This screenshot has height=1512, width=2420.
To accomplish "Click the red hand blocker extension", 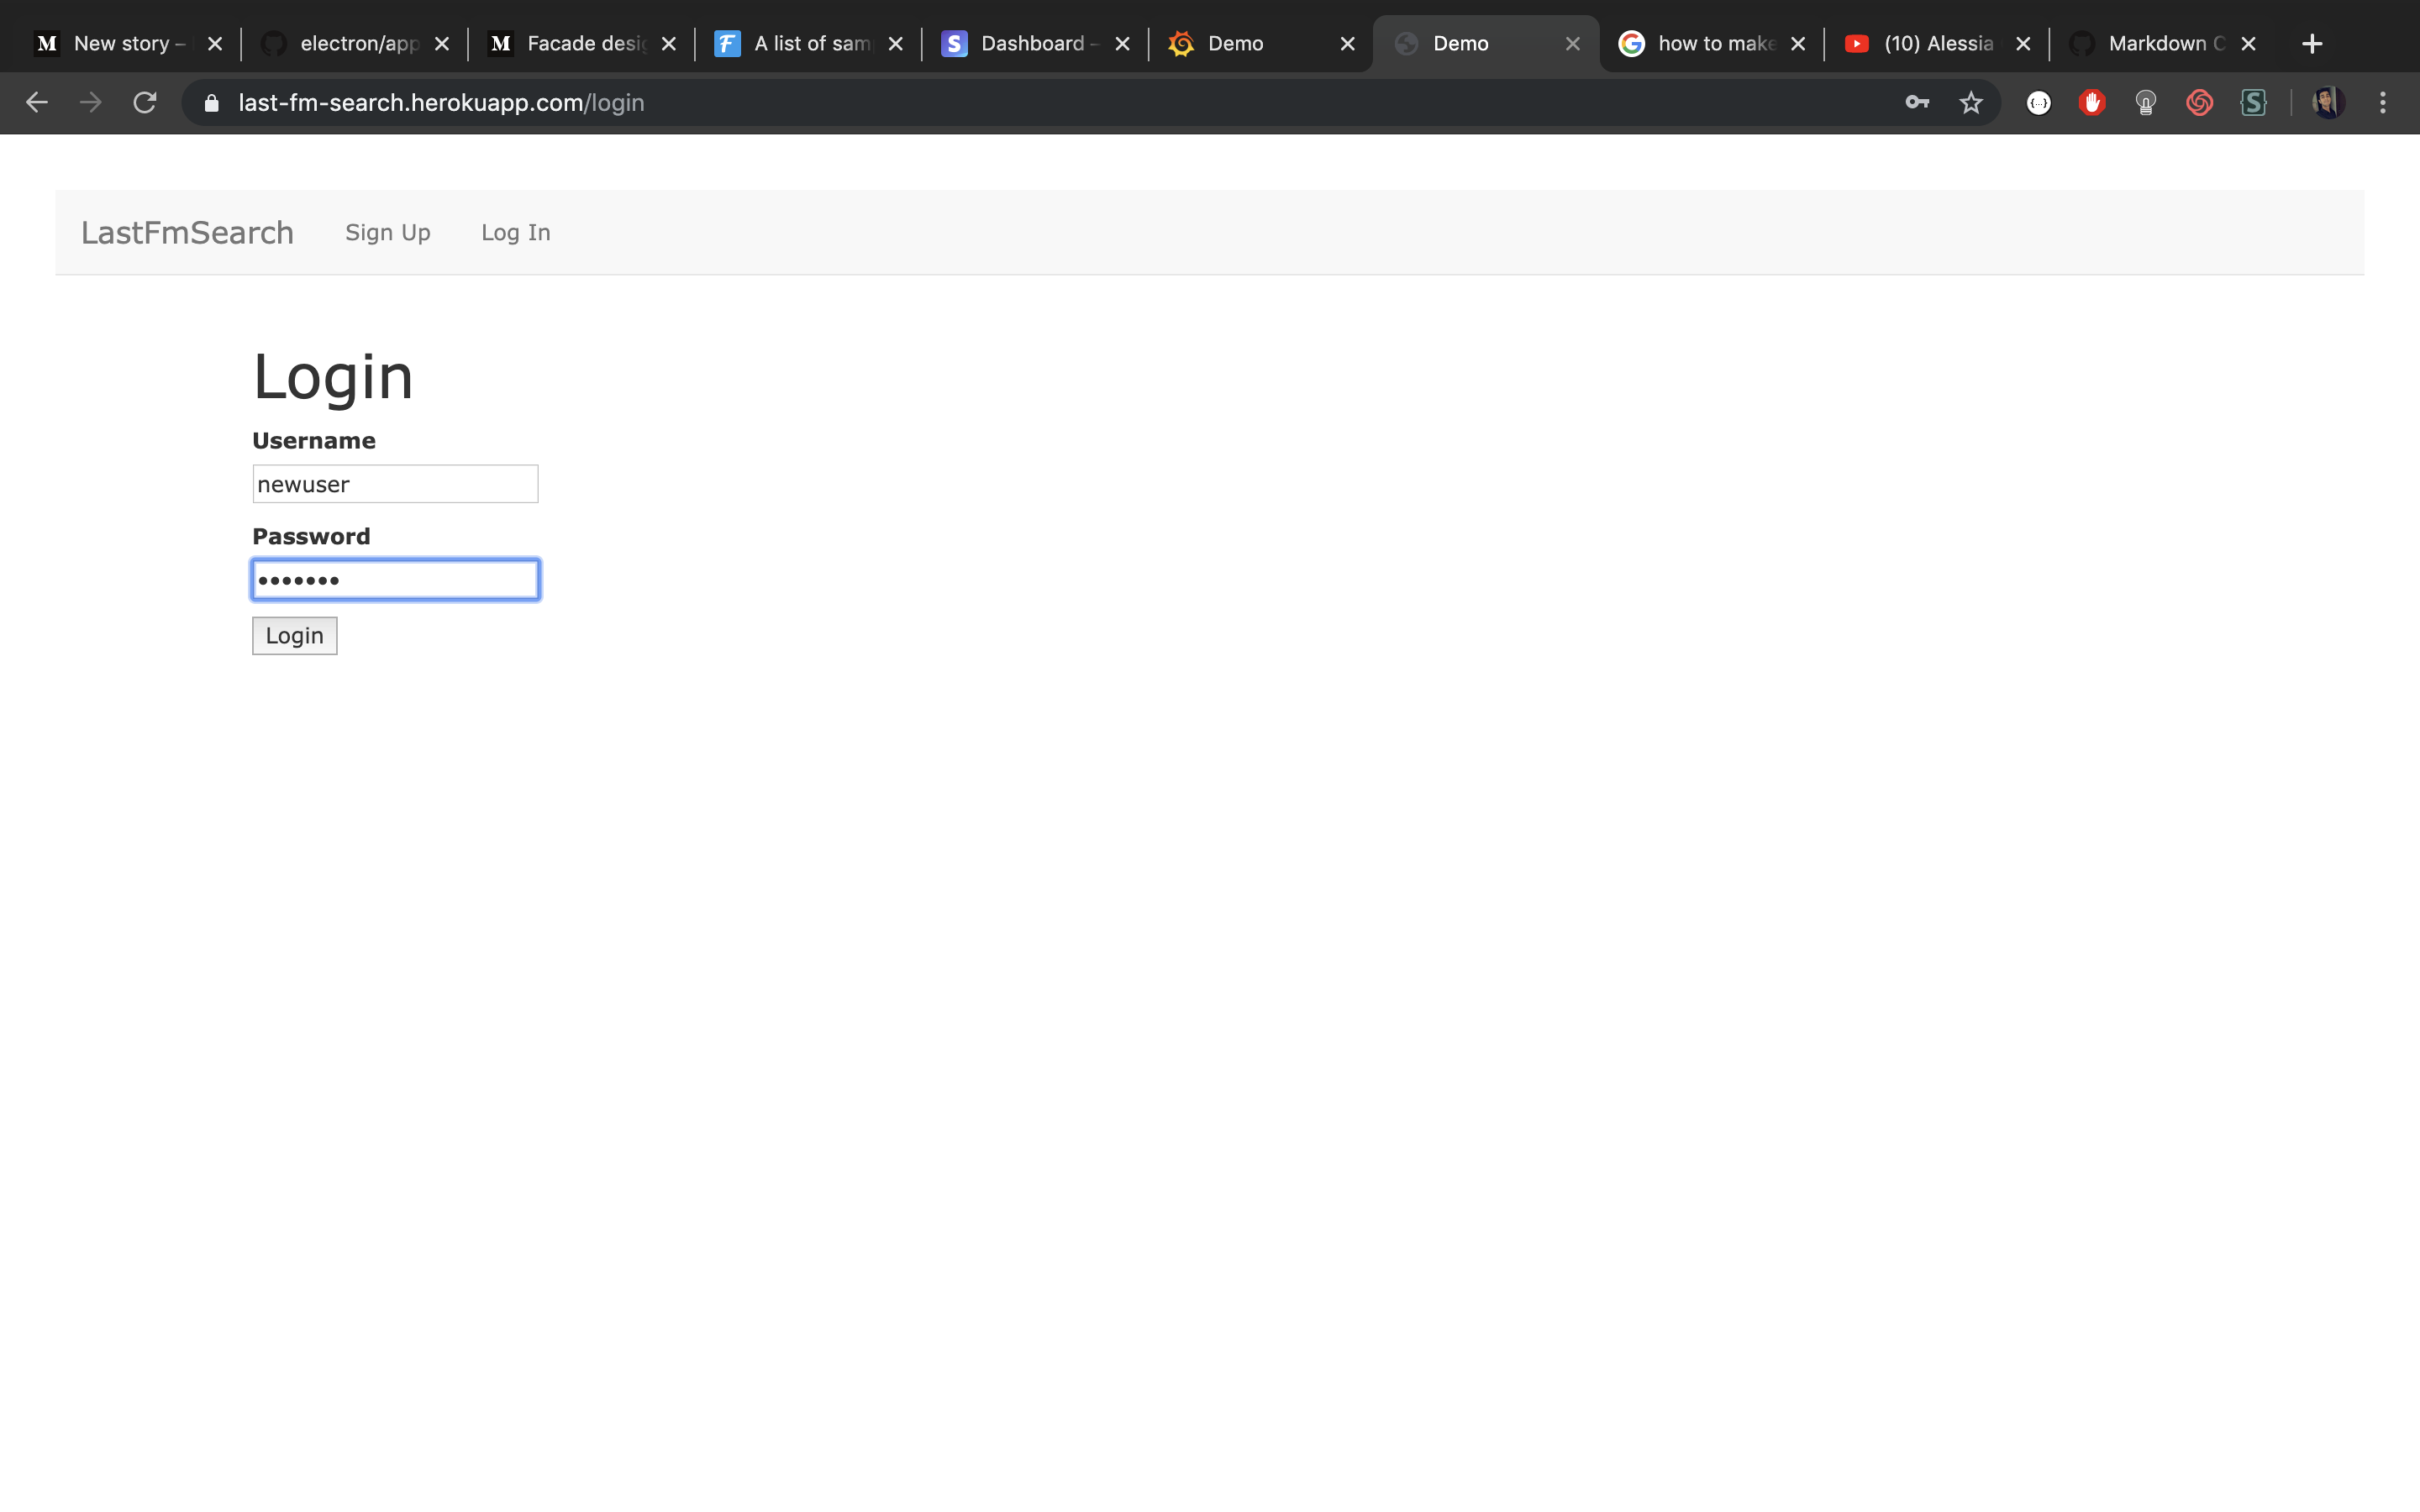I will click(2091, 102).
